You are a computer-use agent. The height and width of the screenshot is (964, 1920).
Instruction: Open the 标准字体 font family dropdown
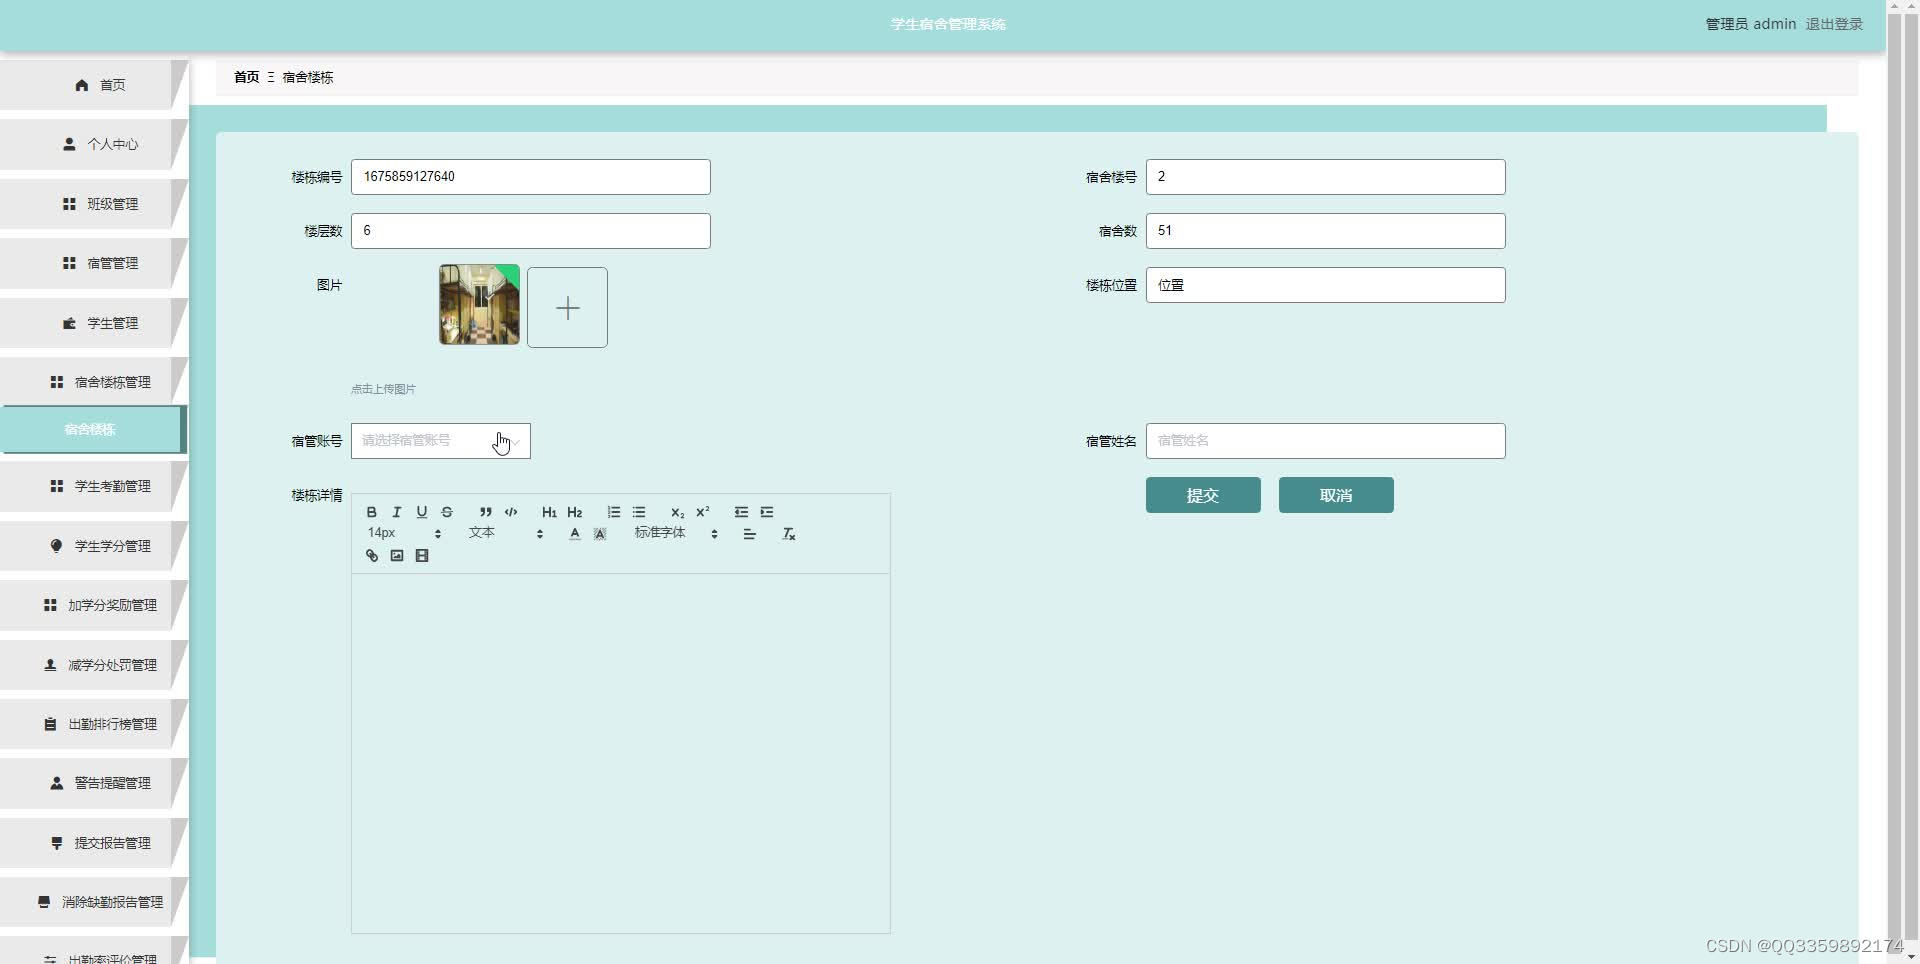[x=676, y=534]
